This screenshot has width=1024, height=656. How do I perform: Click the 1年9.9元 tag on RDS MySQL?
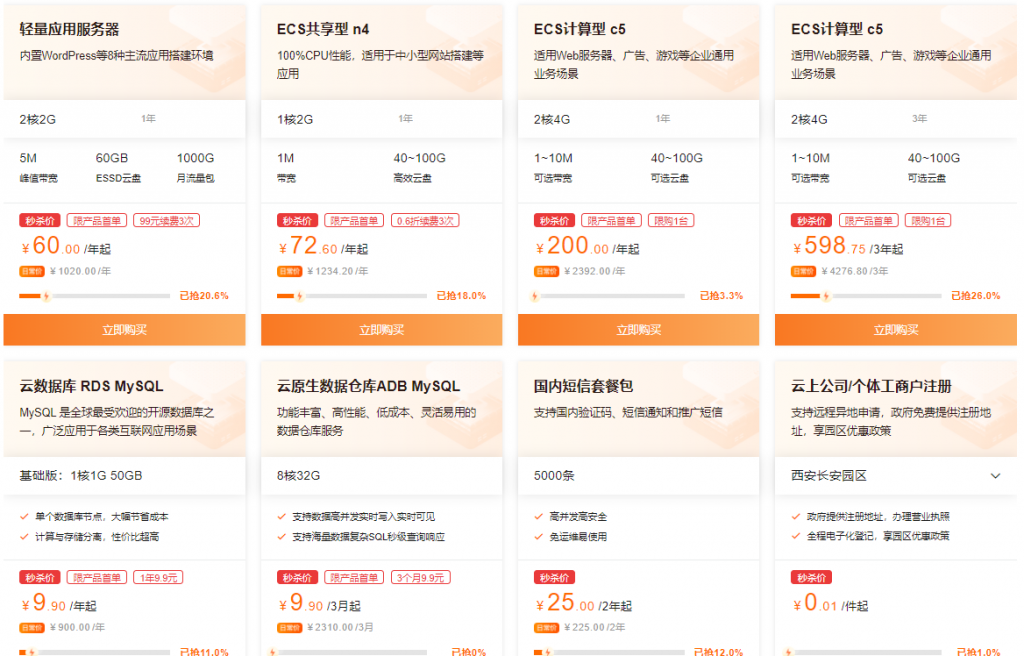[x=158, y=578]
